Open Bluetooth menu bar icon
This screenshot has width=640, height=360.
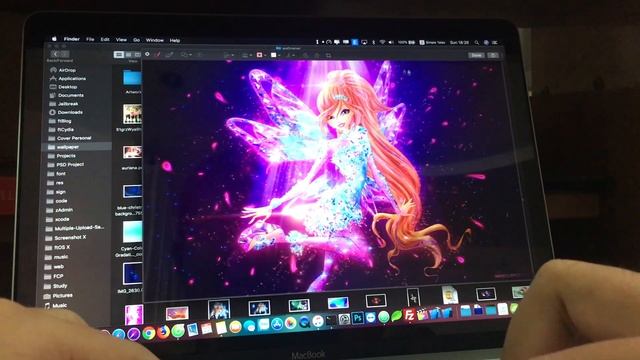click(x=373, y=42)
